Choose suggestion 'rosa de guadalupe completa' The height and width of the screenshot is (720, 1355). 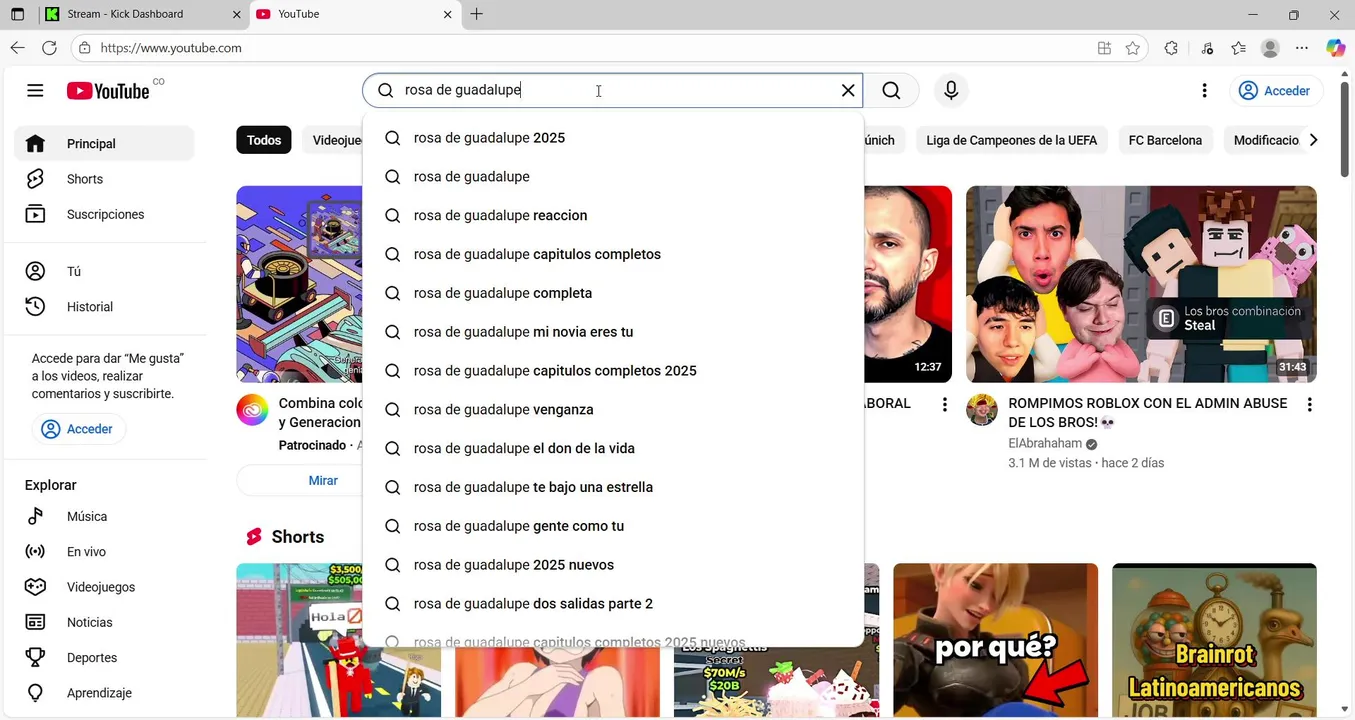[613, 293]
